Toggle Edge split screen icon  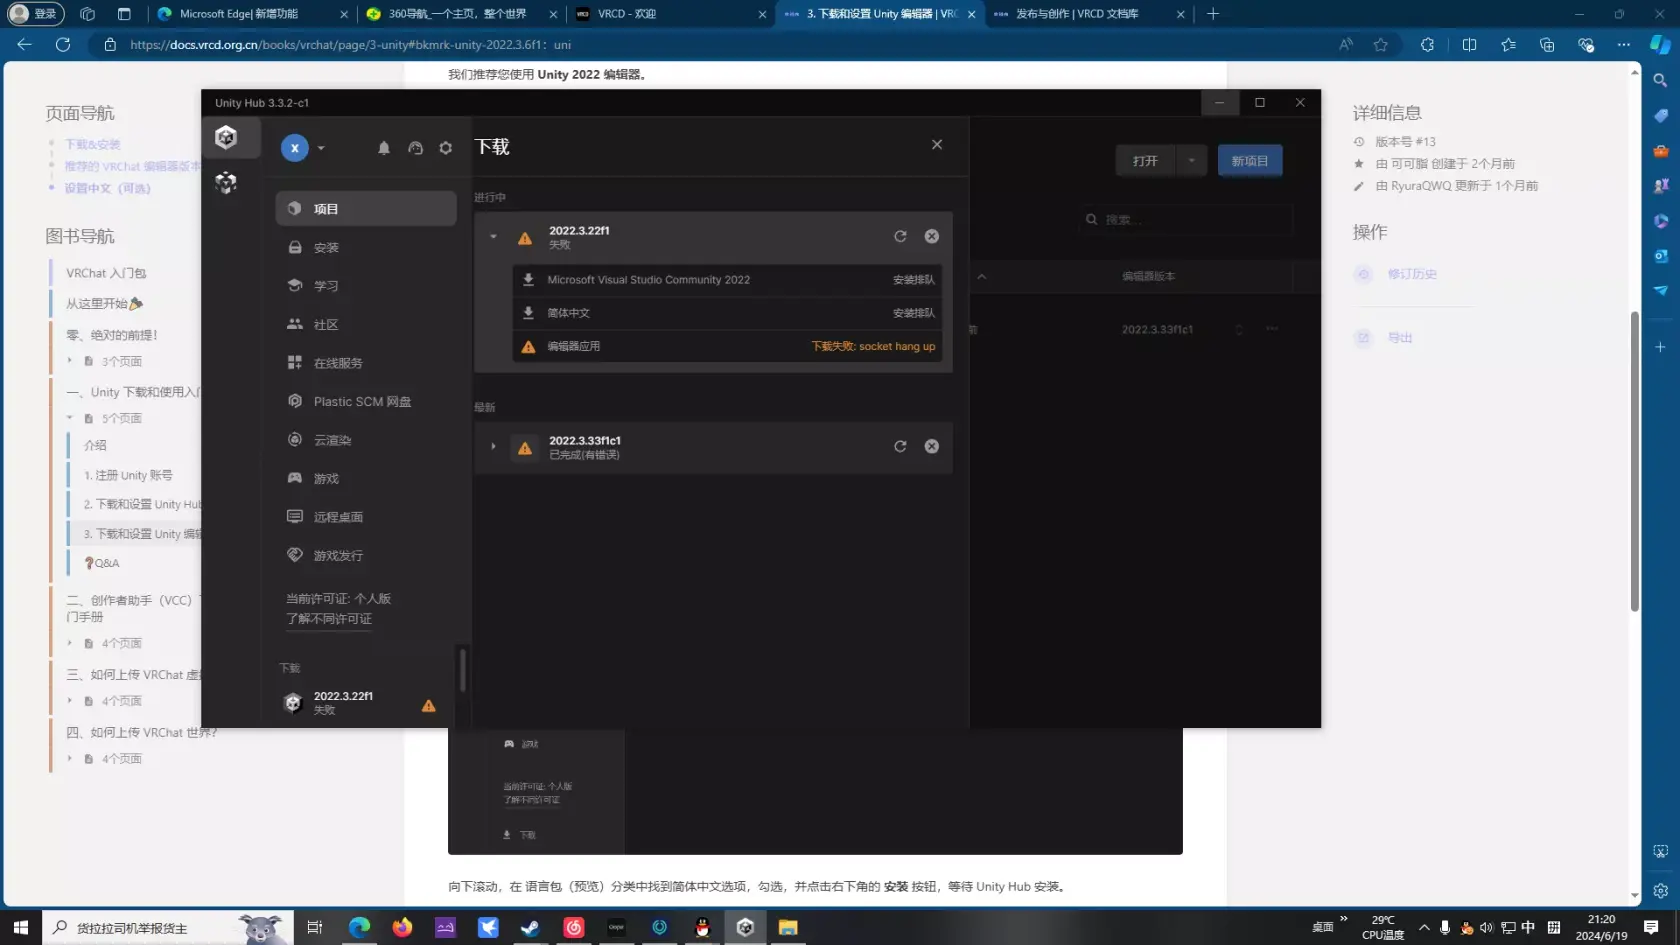1469,44
